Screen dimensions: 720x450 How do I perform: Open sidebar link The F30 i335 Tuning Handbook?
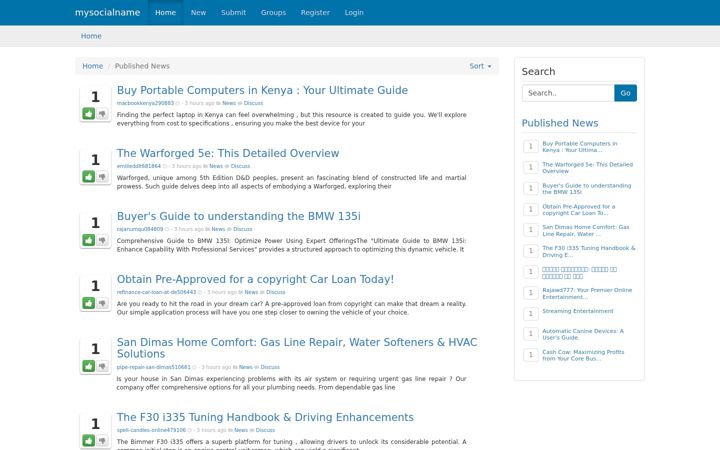click(589, 252)
